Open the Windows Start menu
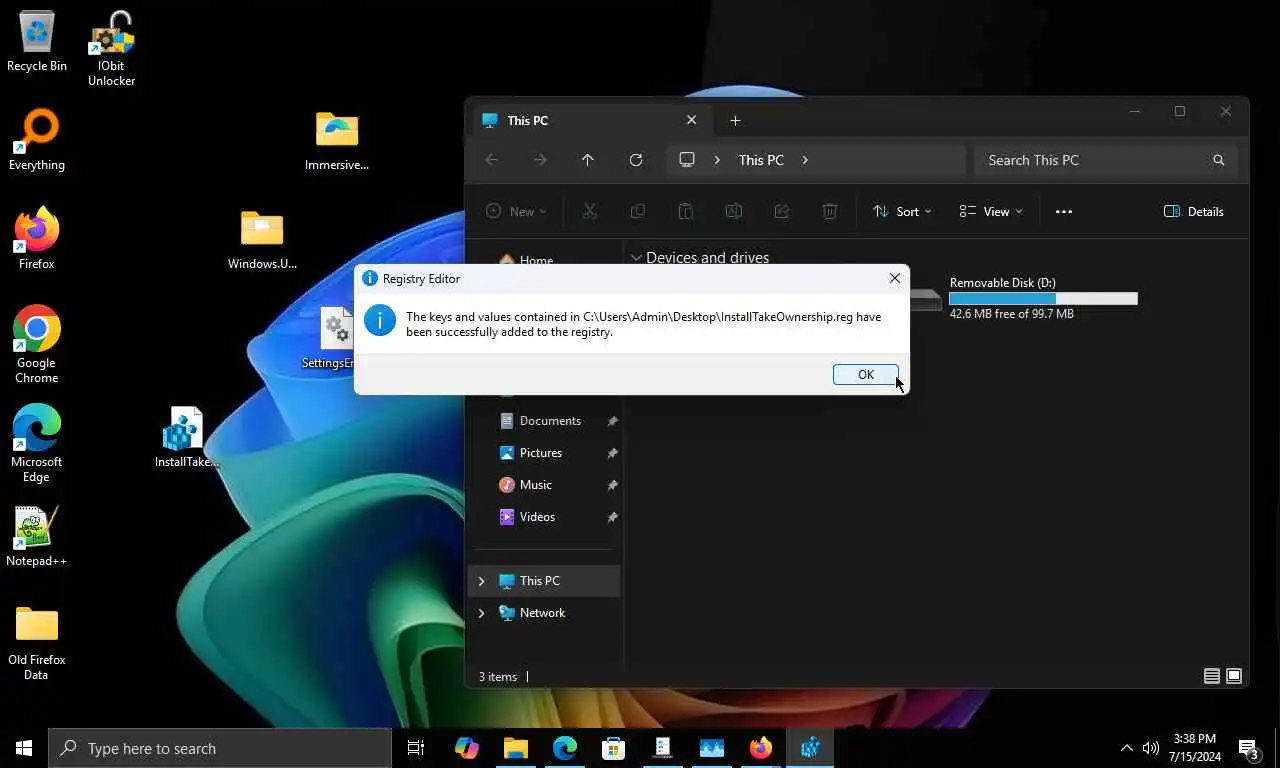The image size is (1280, 768). [24, 748]
